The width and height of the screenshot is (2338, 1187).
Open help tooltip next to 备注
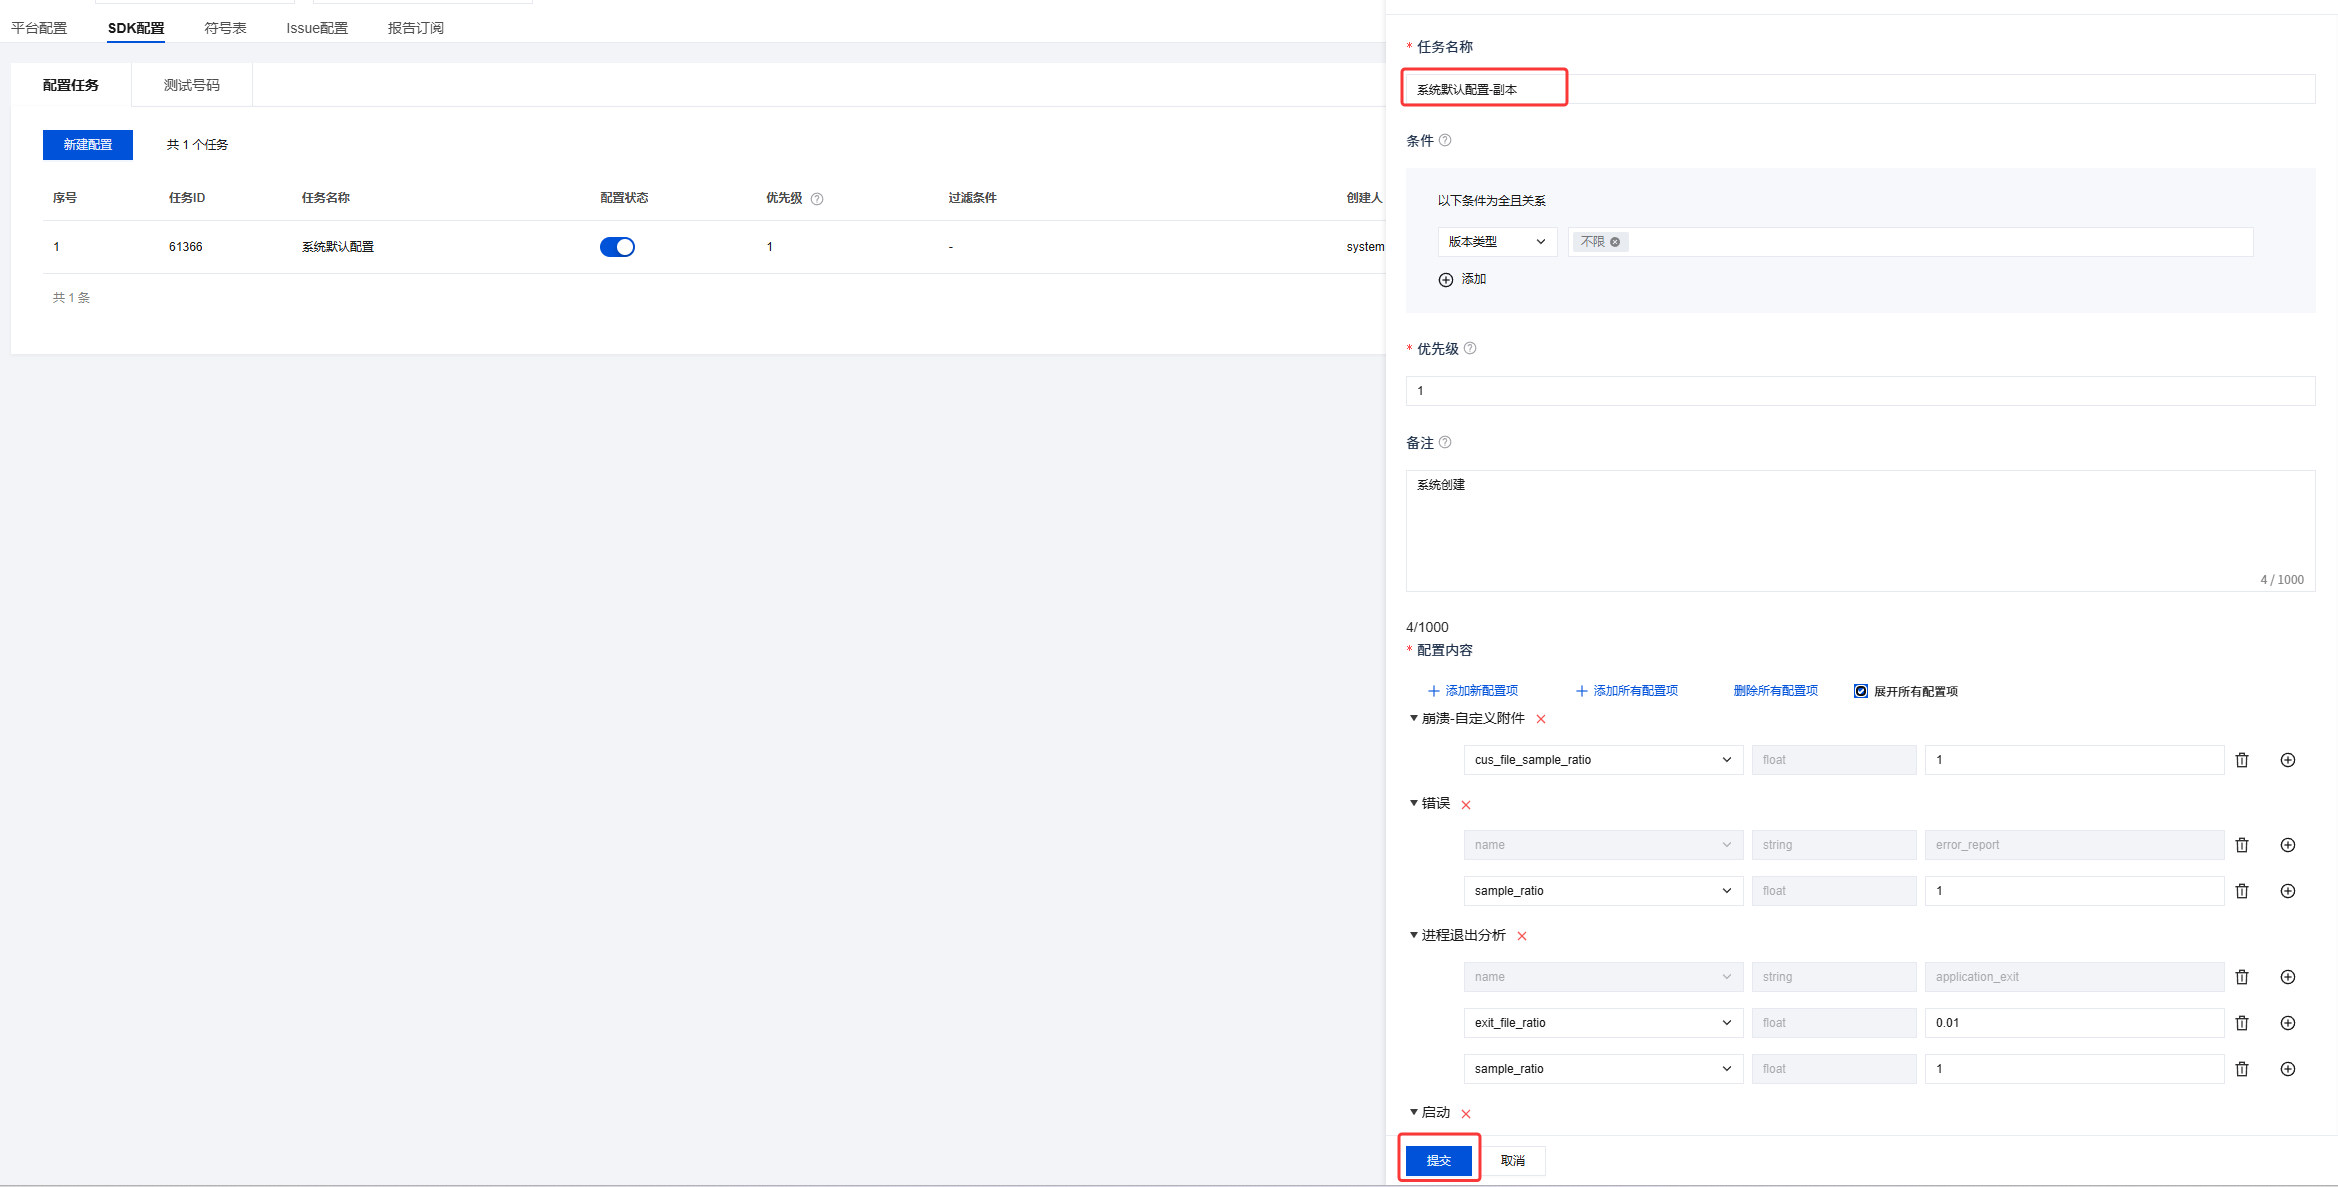1445,442
